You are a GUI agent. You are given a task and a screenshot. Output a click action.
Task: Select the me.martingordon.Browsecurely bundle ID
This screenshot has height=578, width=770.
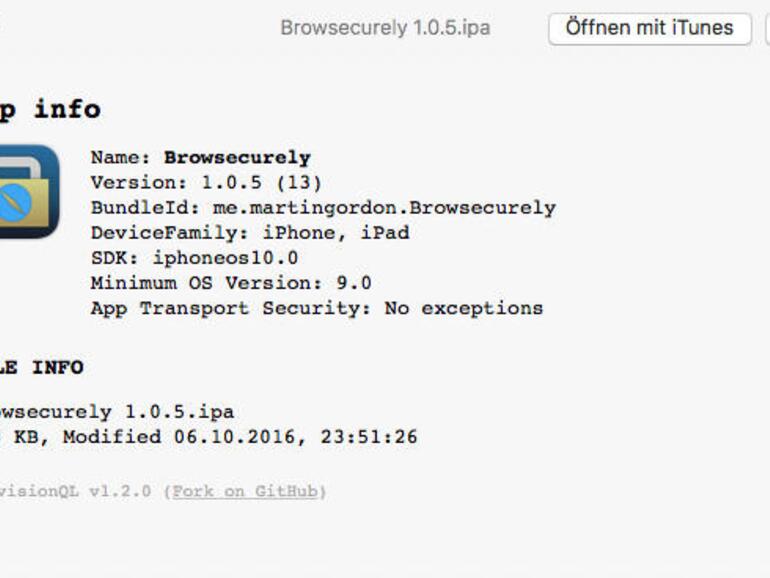point(384,208)
